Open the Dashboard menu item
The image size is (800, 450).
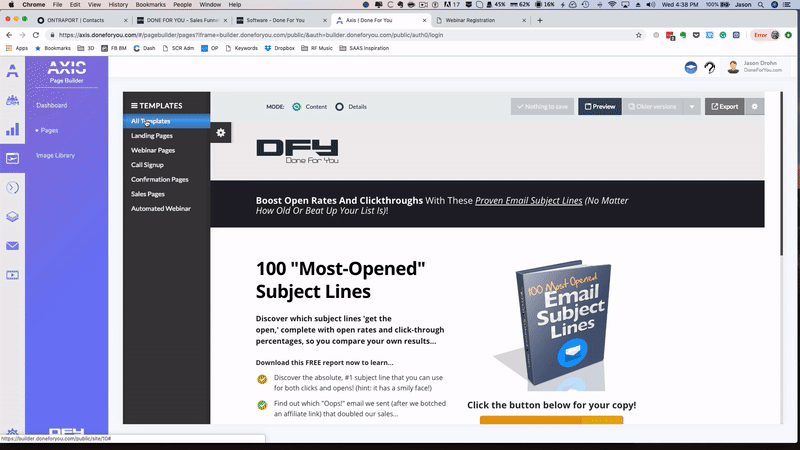click(x=52, y=105)
